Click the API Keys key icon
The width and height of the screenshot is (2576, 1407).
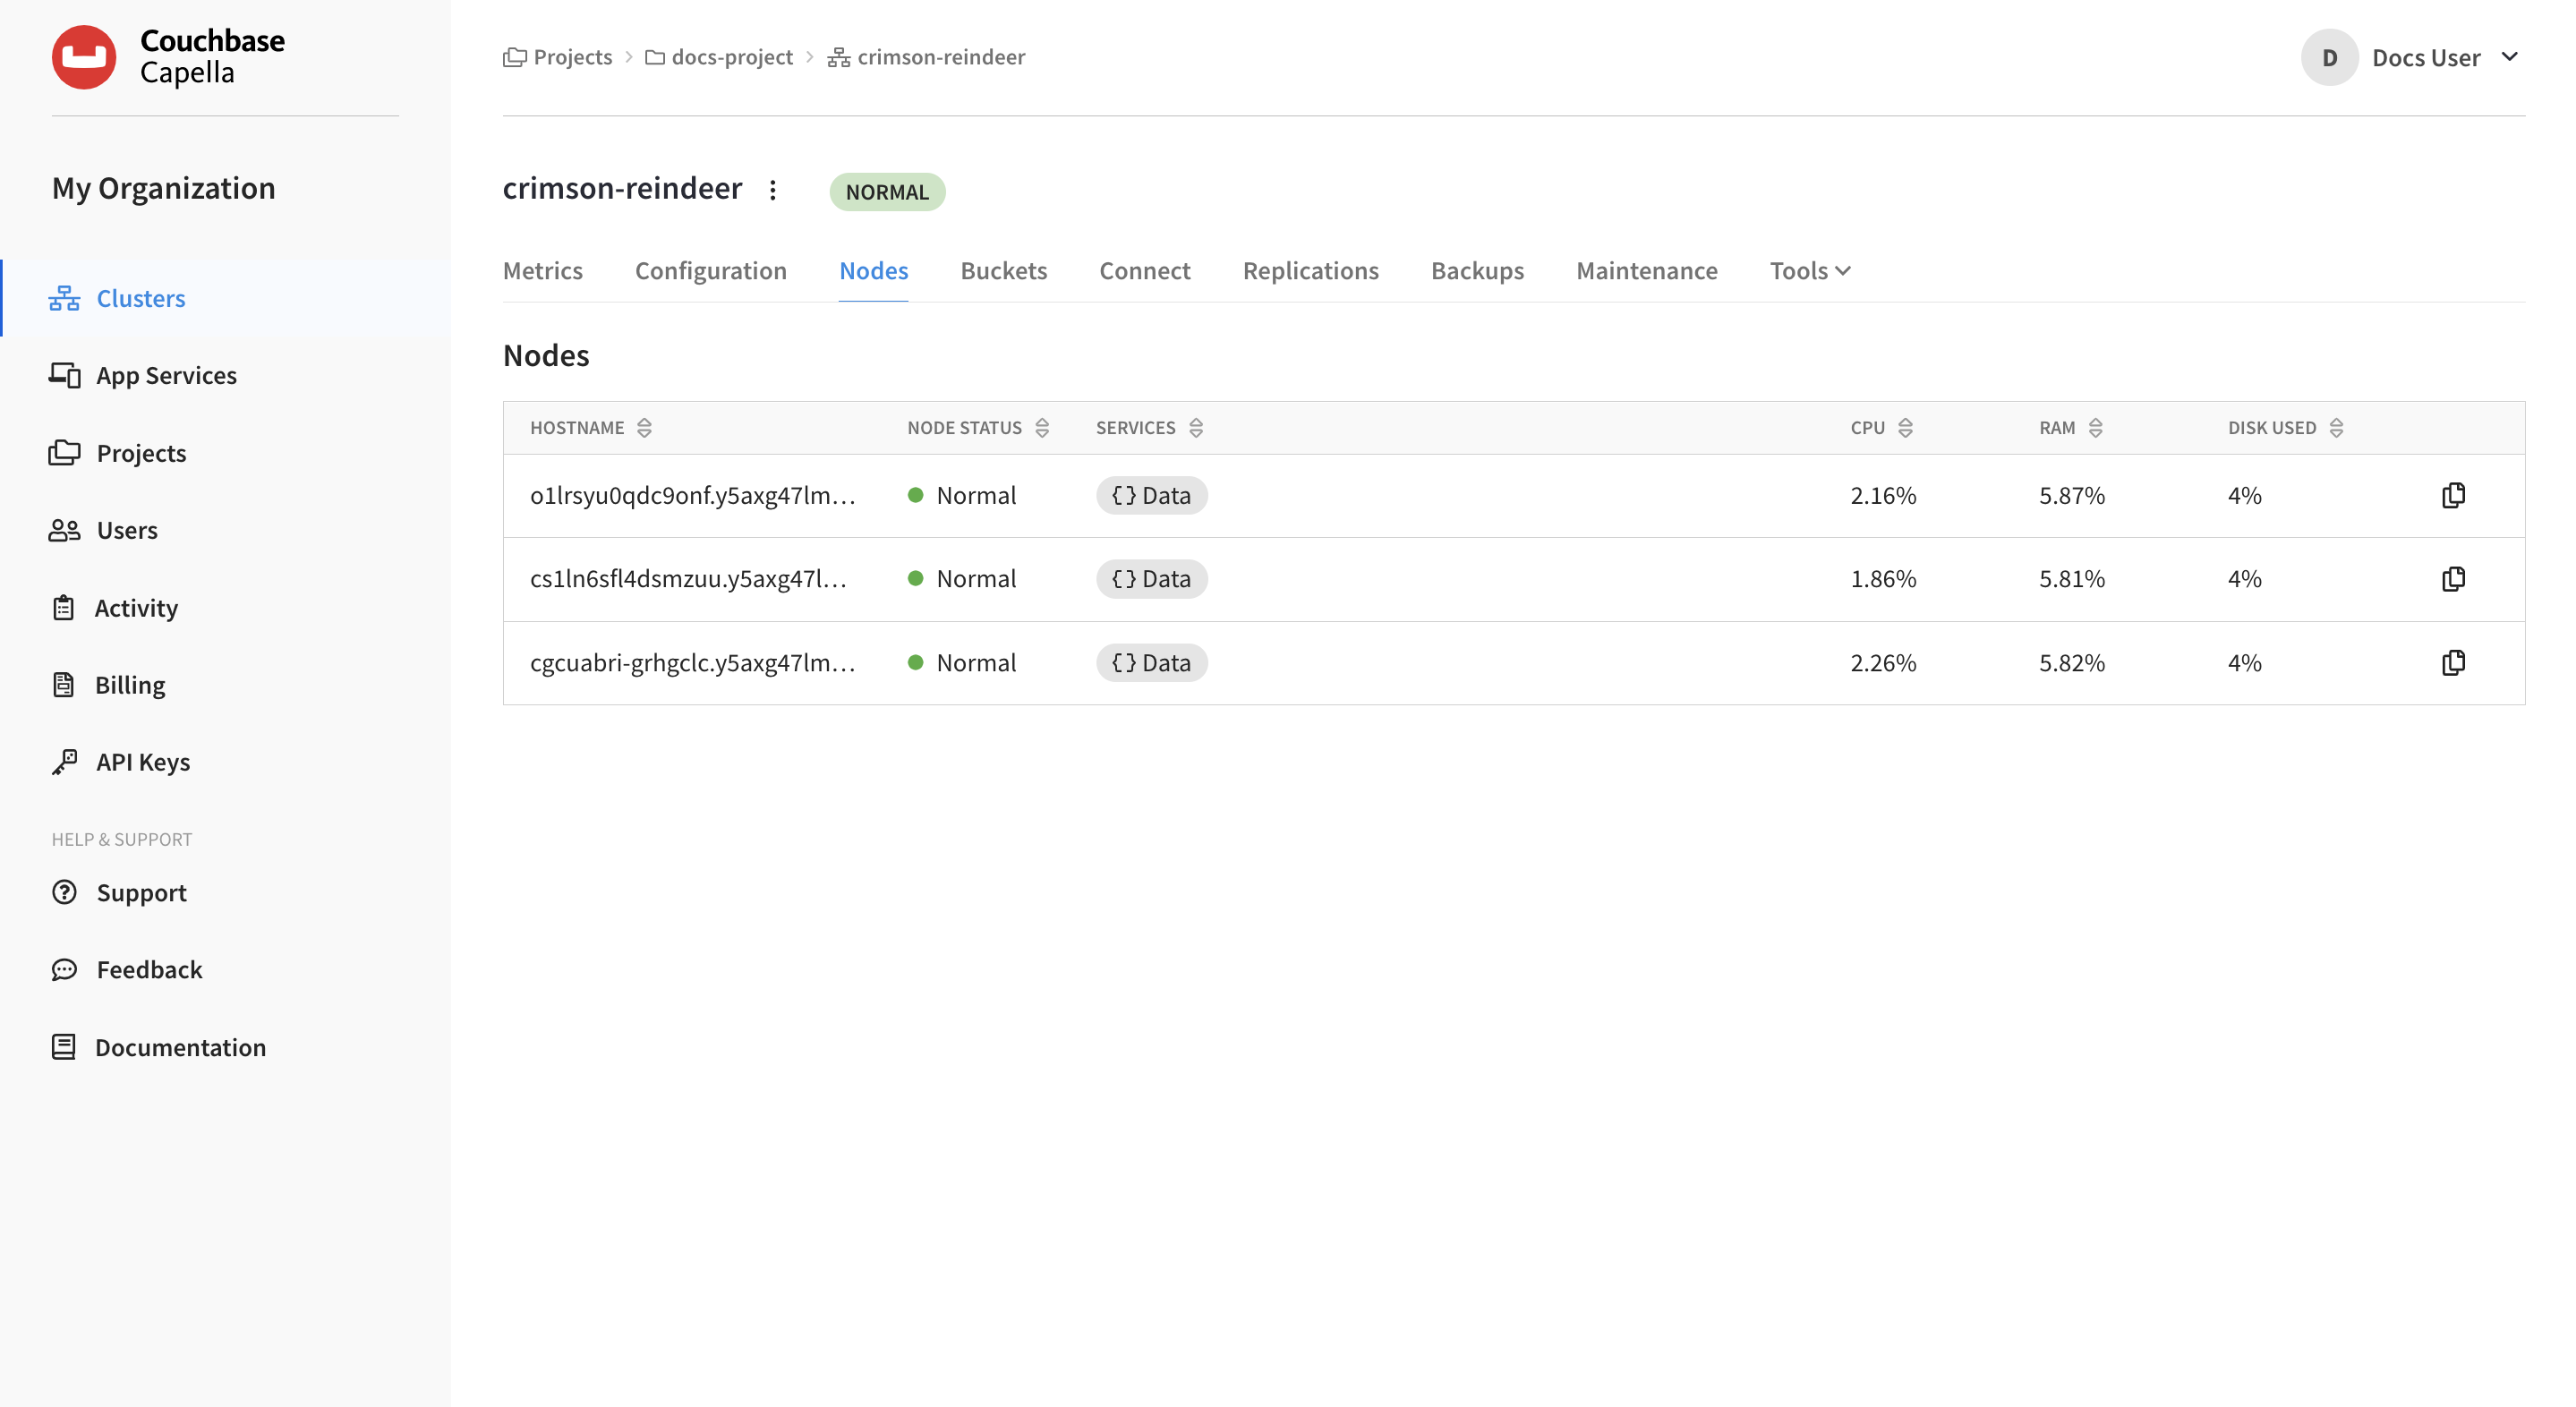point(63,761)
